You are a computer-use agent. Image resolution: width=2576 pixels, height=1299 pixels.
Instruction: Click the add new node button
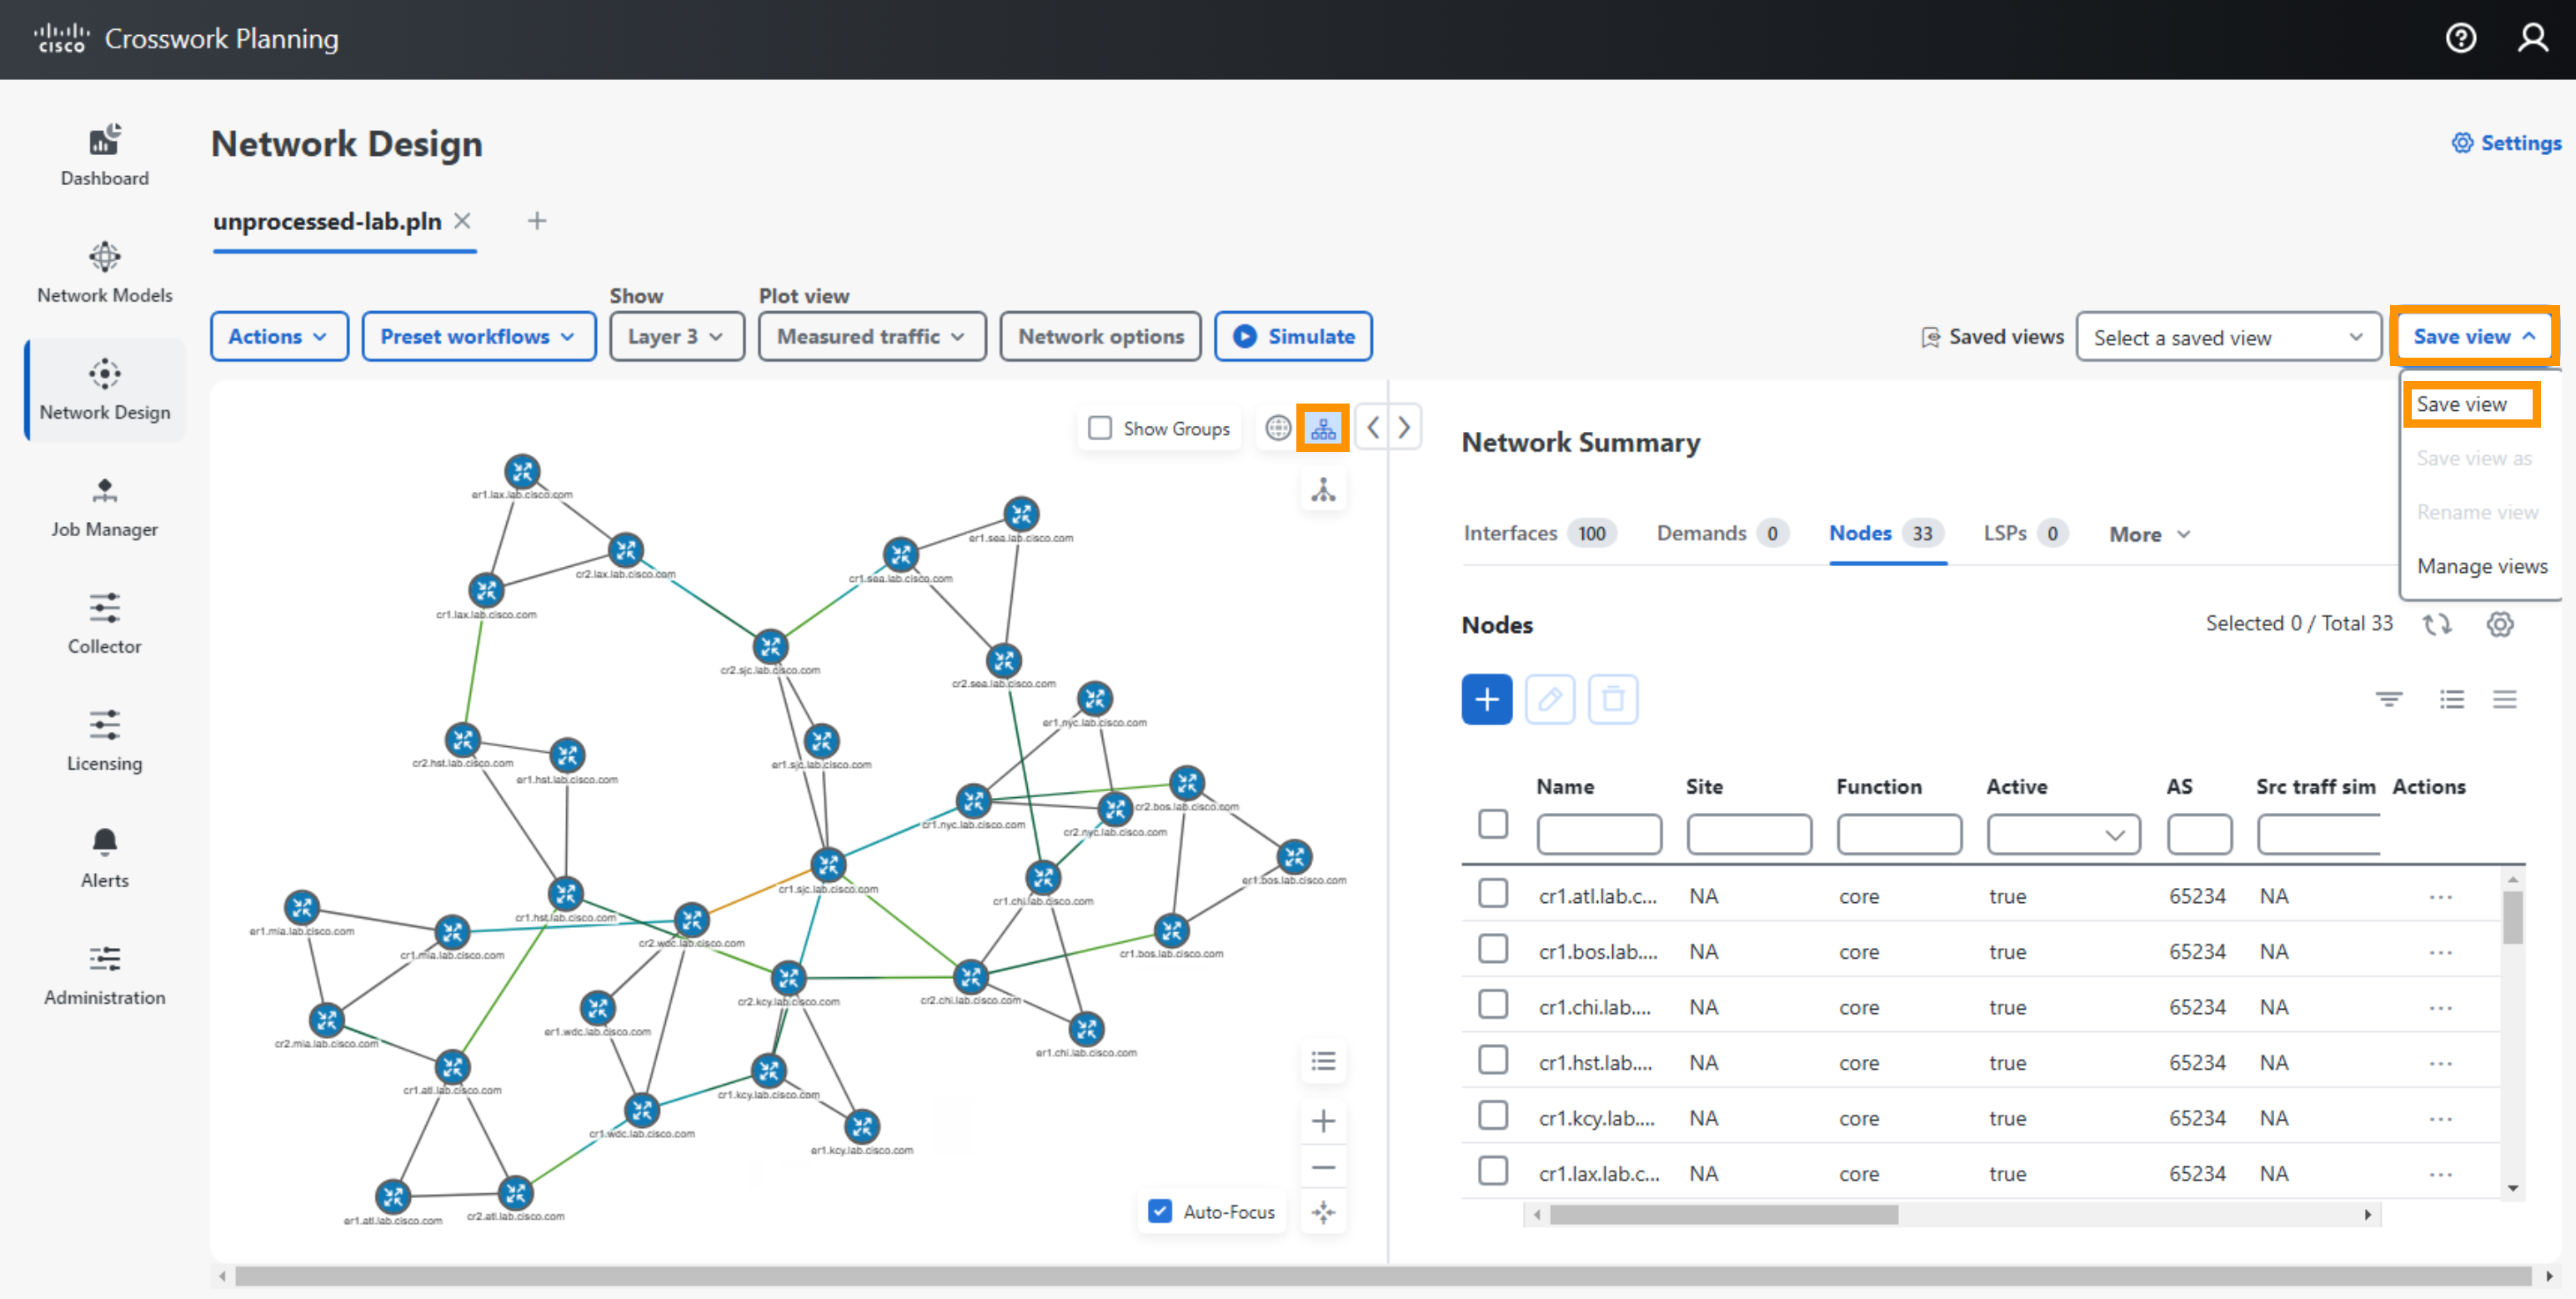coord(1486,698)
